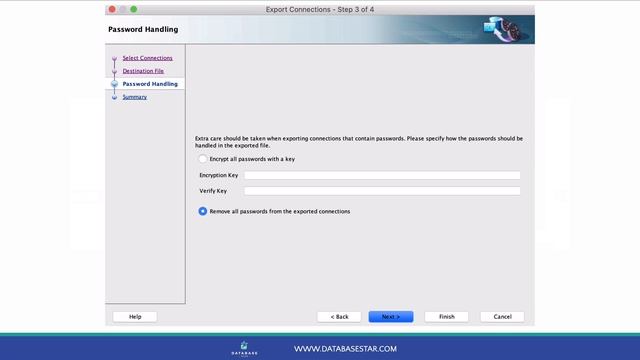The height and width of the screenshot is (360, 640).
Task: Open the Select Connections step link
Action: pyautogui.click(x=147, y=58)
